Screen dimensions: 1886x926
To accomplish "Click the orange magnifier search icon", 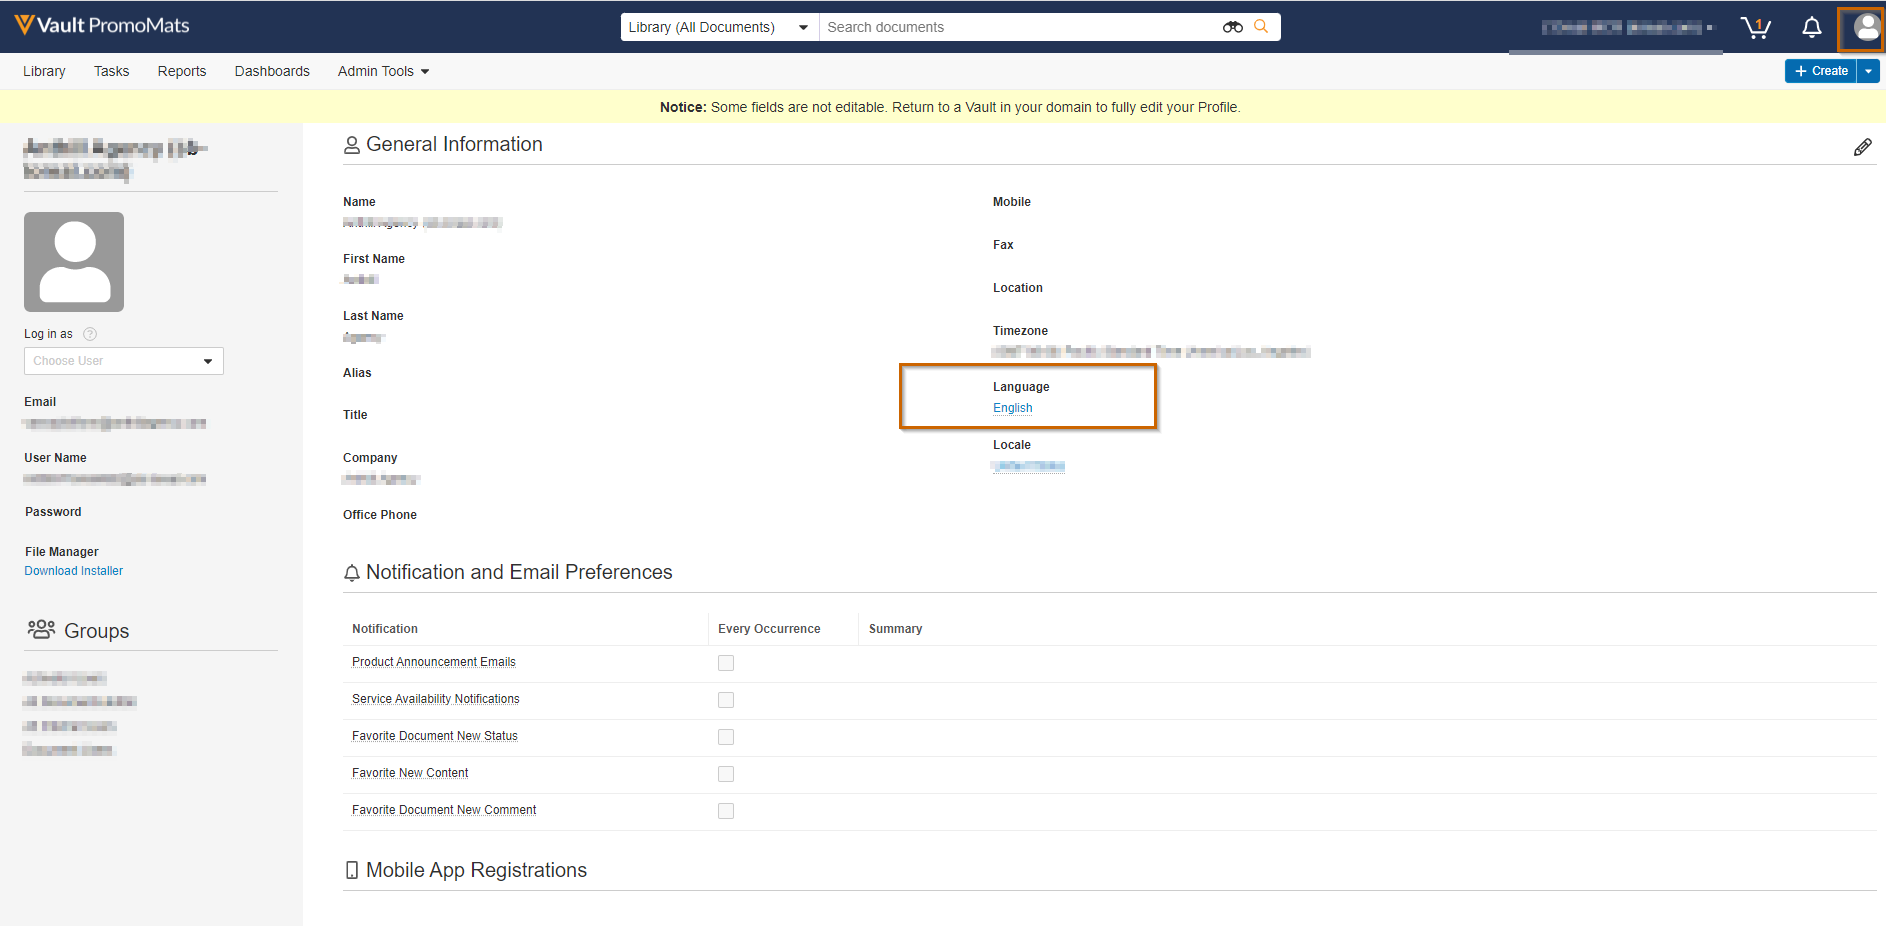I will tap(1261, 27).
